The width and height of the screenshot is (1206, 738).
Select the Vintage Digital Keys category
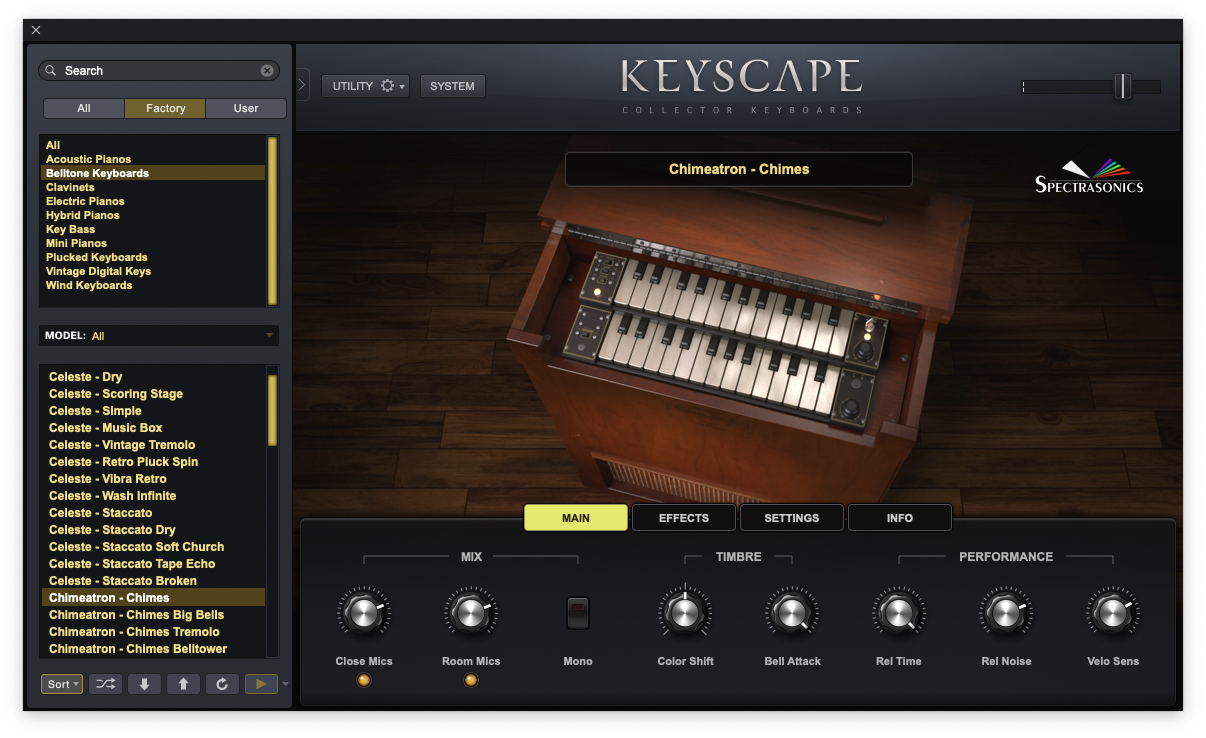click(x=153, y=271)
